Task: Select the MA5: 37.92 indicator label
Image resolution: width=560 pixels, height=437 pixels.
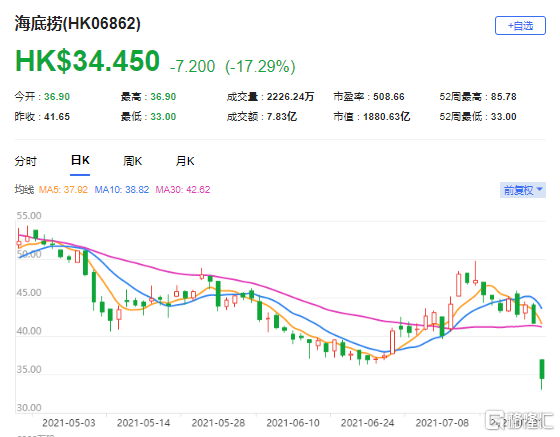Action: pos(63,190)
